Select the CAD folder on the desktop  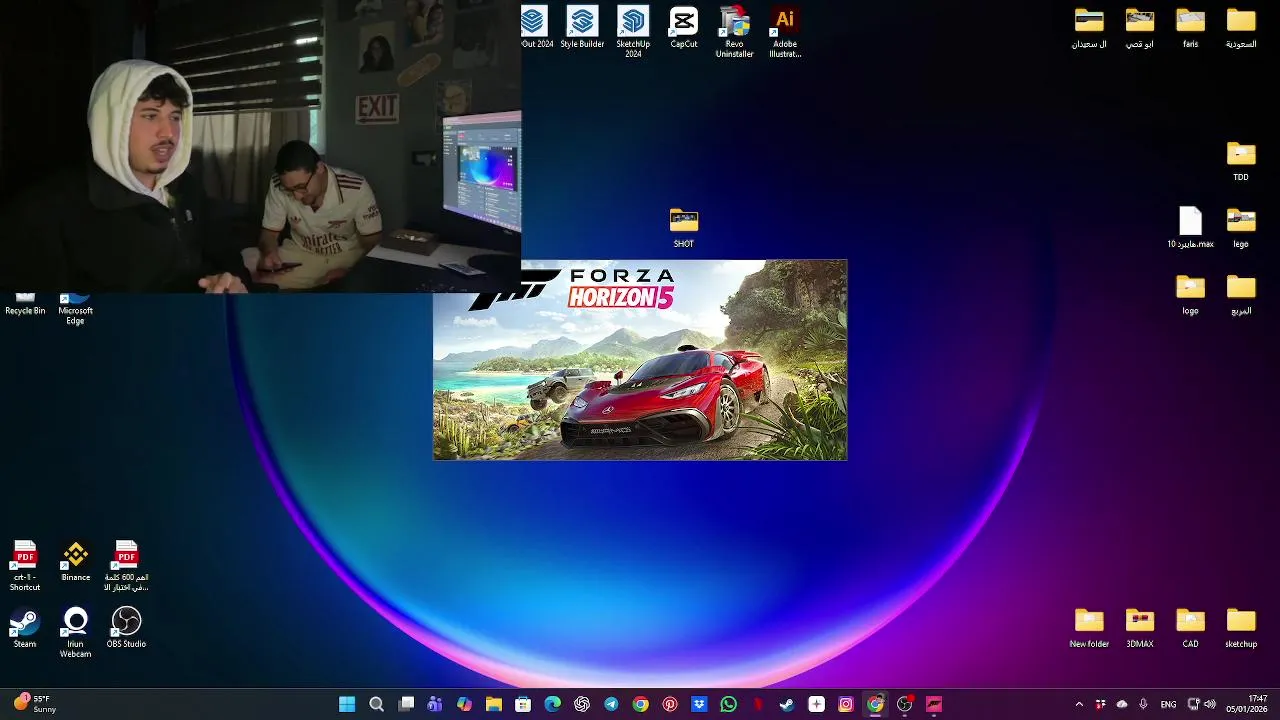[1190, 628]
